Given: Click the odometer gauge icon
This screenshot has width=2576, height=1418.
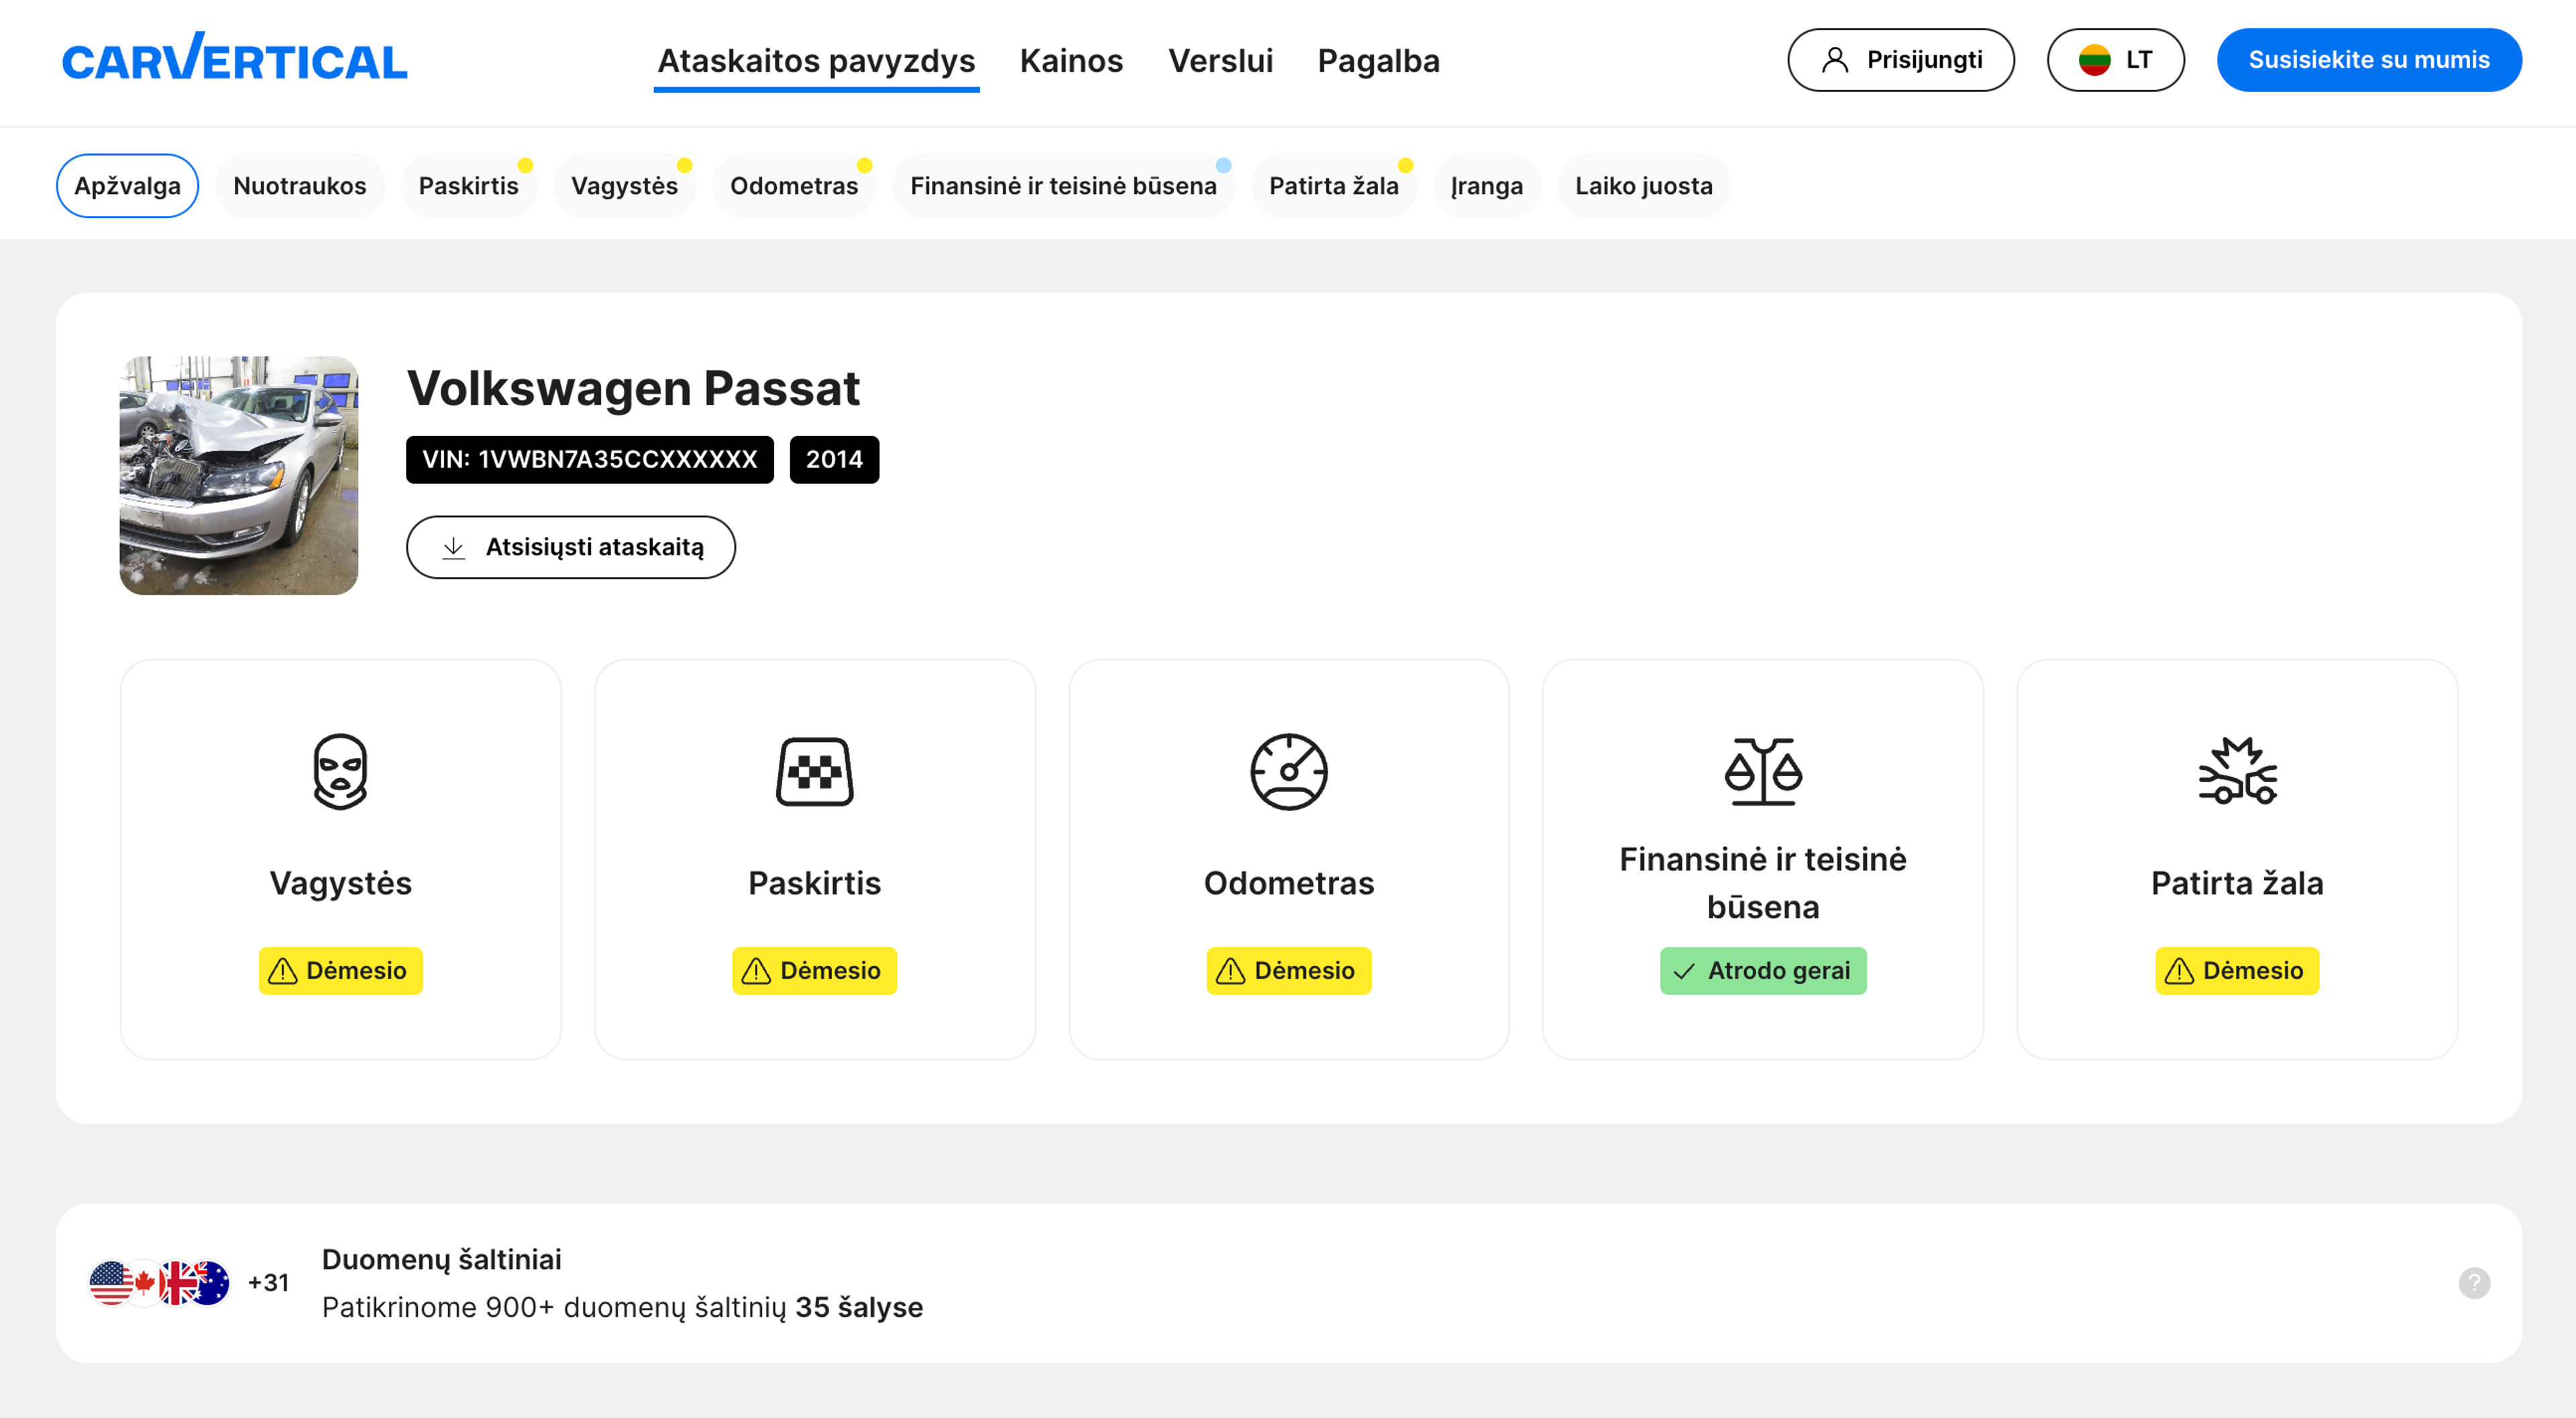Looking at the screenshot, I should point(1288,771).
